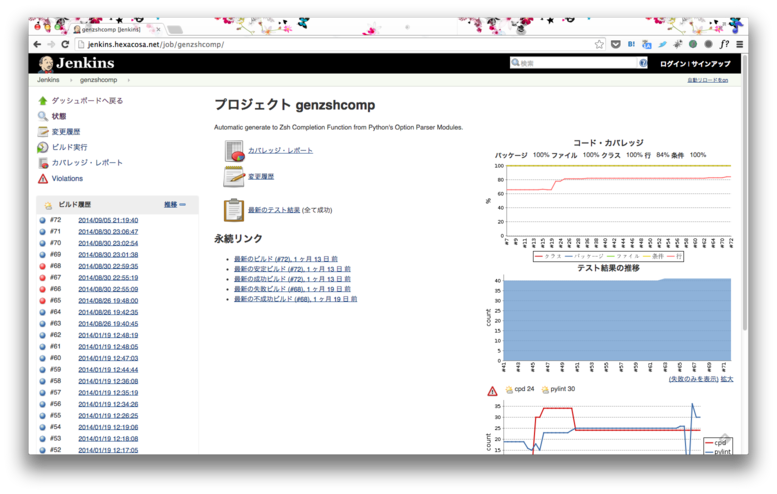Click the clipboard latest test result icon
The width and height of the screenshot is (777, 494).
(x=233, y=210)
